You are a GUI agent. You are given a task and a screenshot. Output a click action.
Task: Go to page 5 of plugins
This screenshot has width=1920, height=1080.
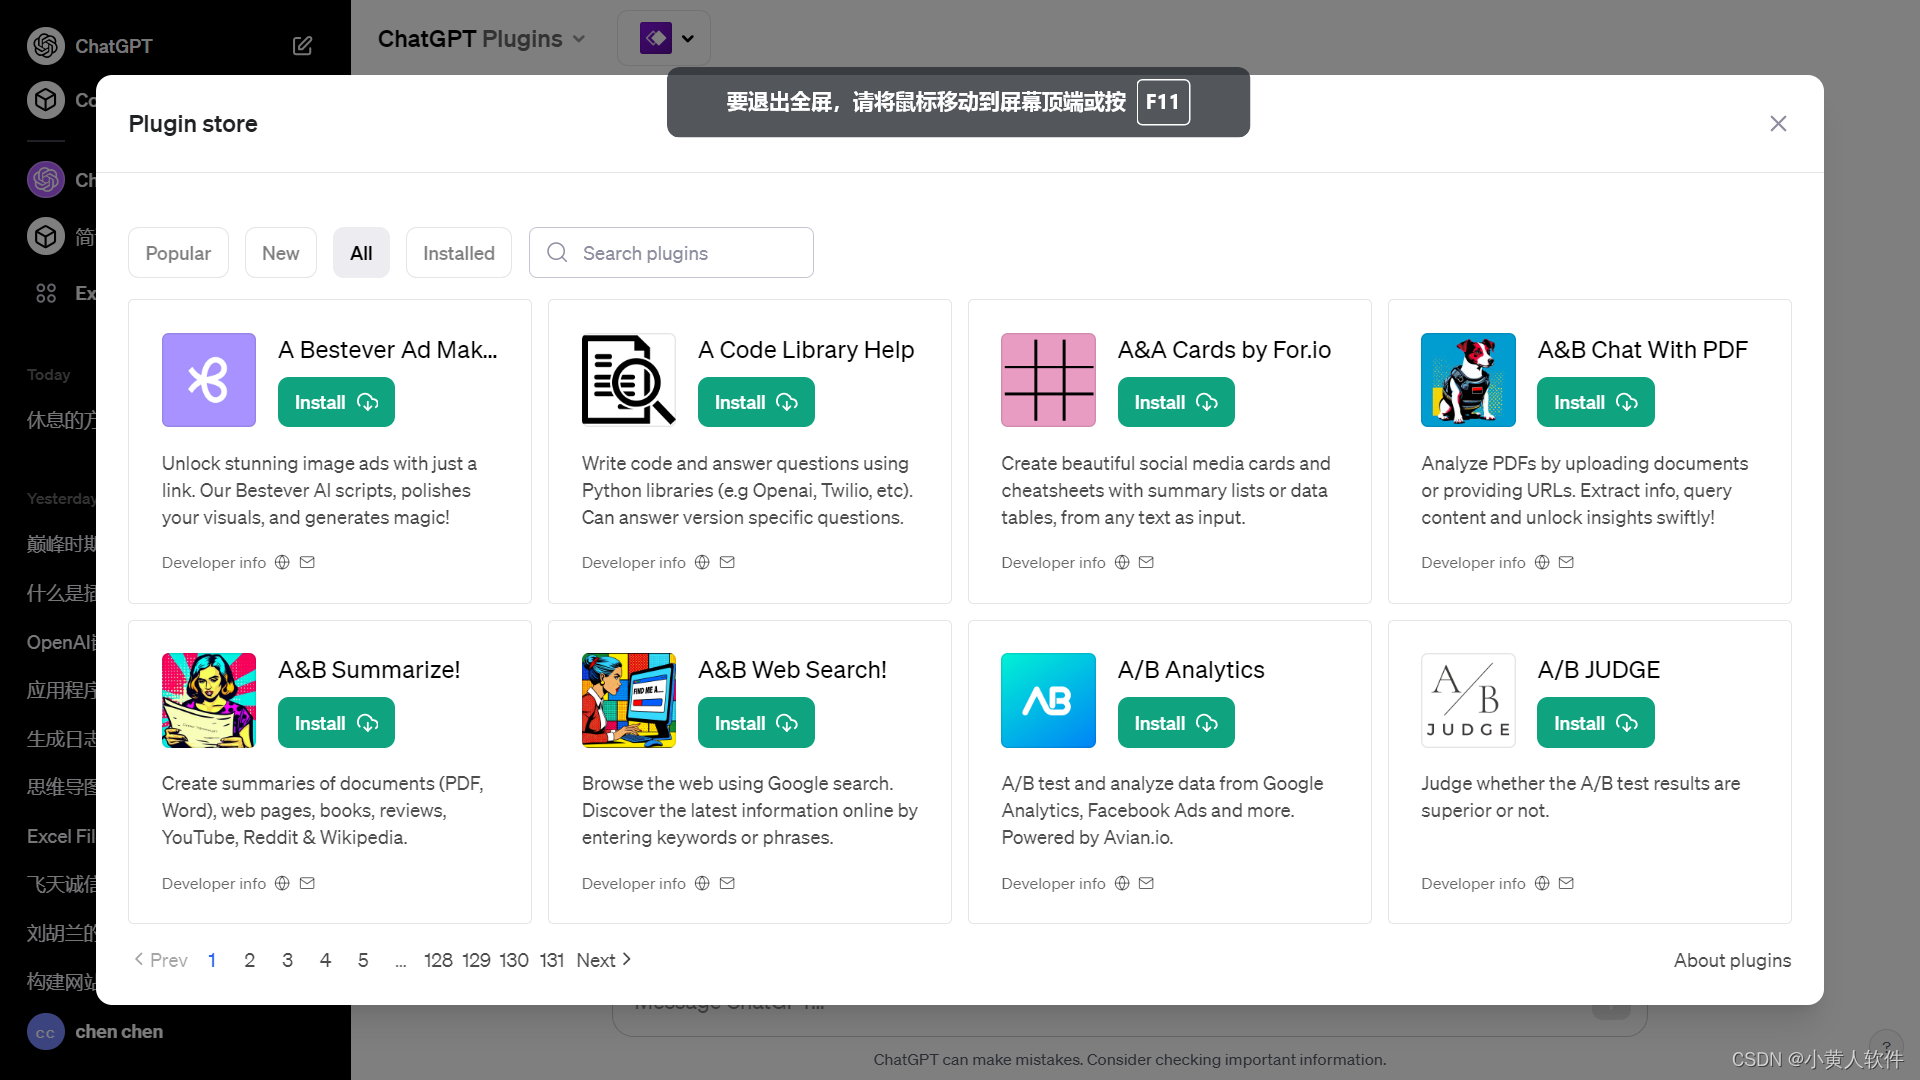pos(363,960)
